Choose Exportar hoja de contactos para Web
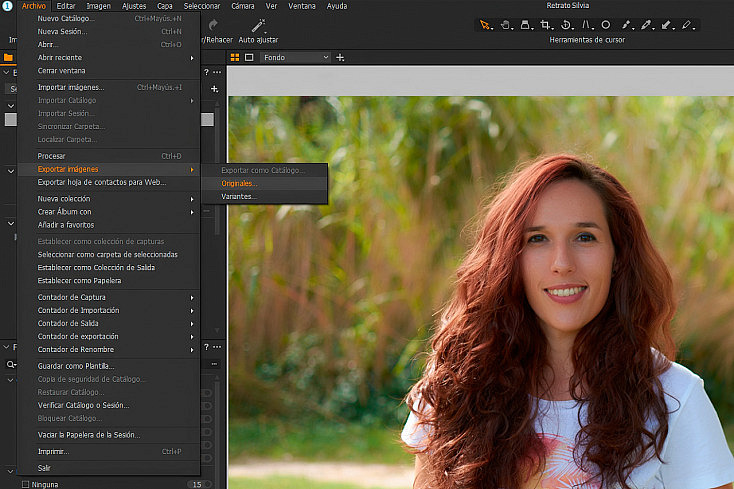The width and height of the screenshot is (734, 489). (x=109, y=182)
